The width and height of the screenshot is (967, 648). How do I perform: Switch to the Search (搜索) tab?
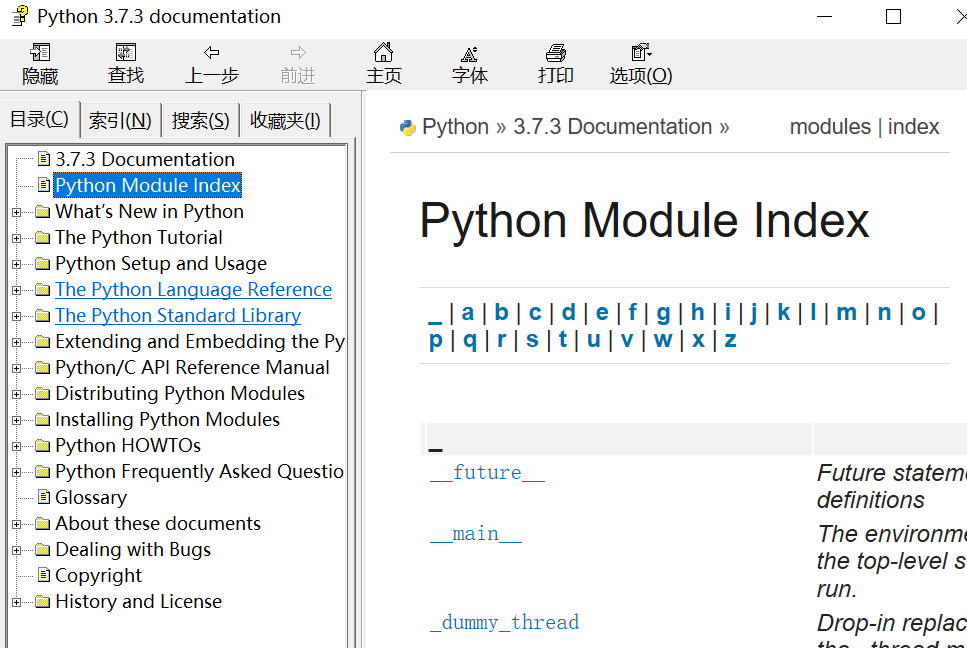coord(200,121)
